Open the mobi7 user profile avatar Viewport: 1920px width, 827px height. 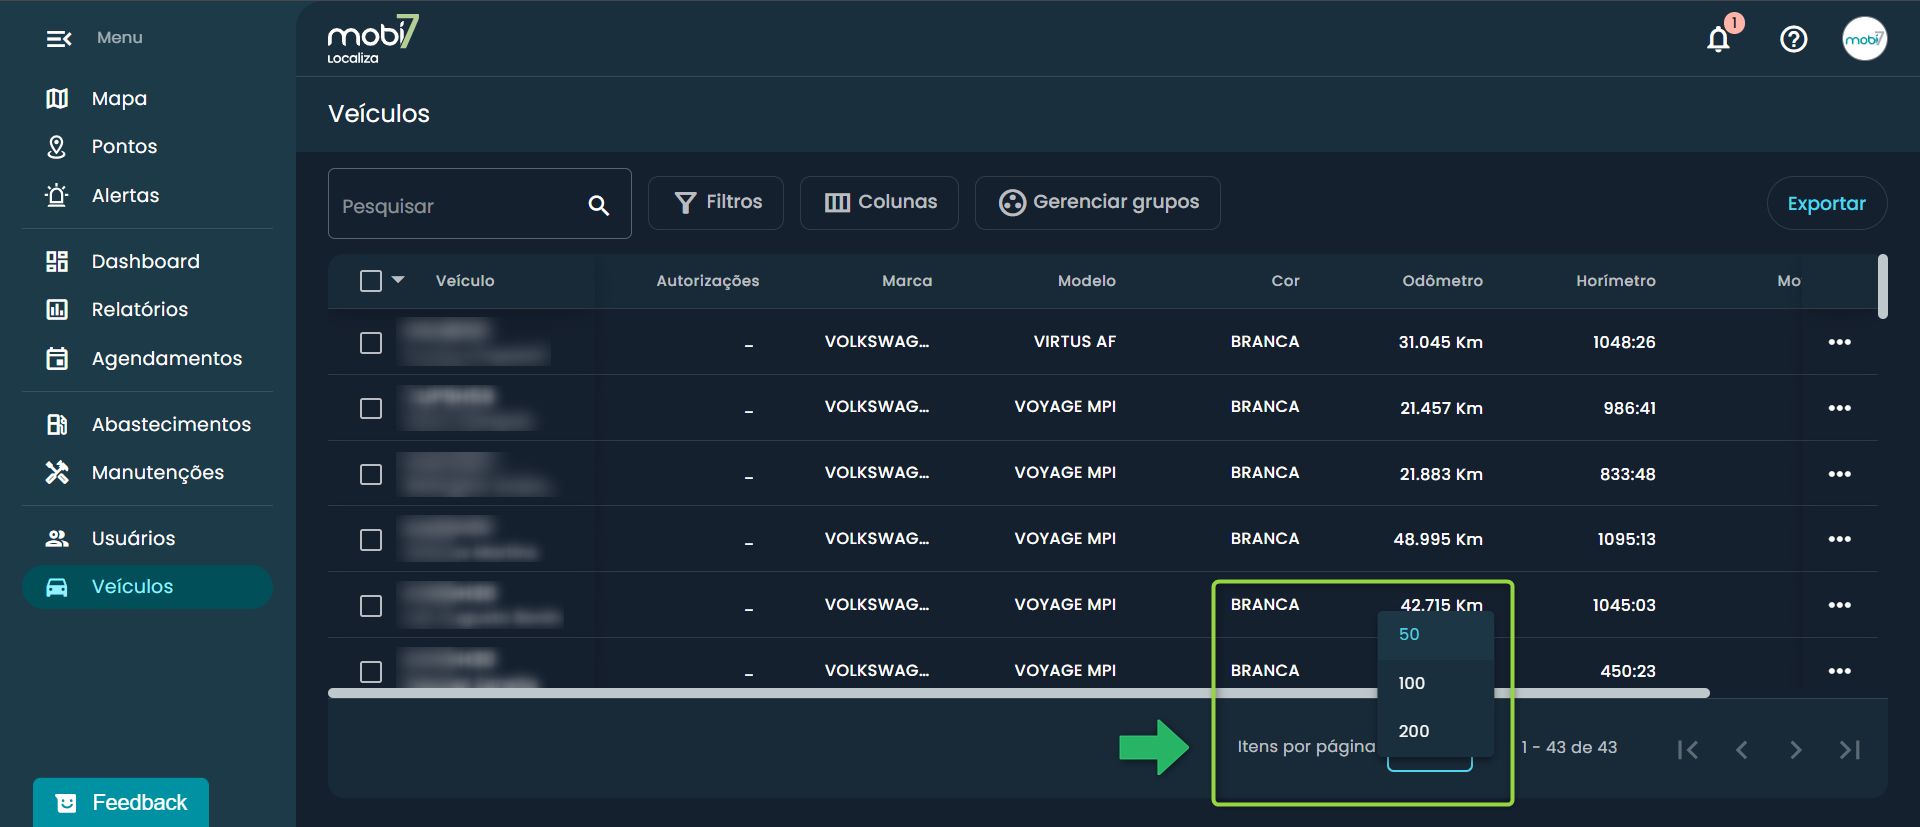pos(1864,39)
